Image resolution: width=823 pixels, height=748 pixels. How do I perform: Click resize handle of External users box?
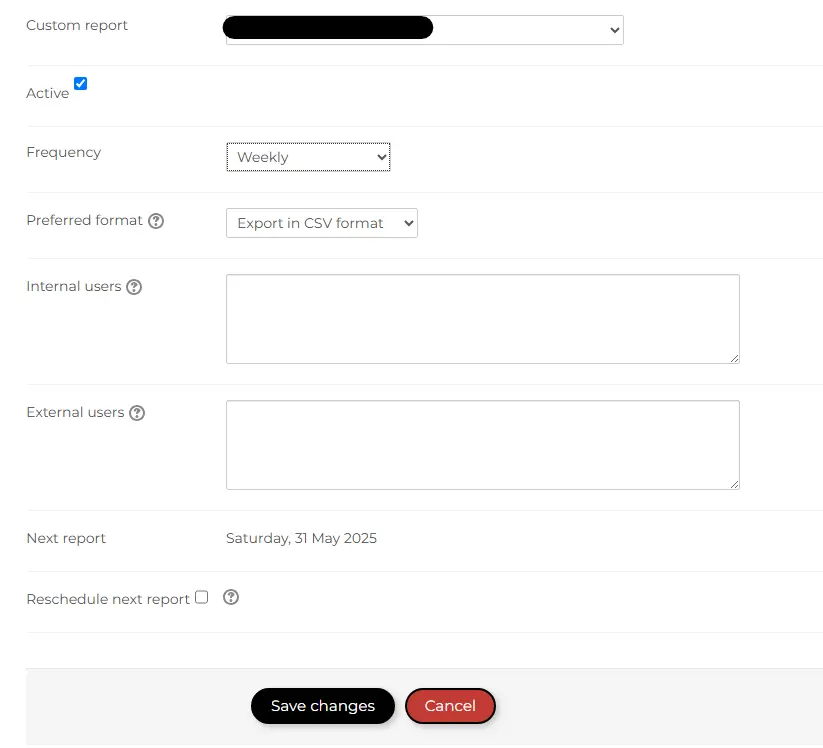[734, 484]
